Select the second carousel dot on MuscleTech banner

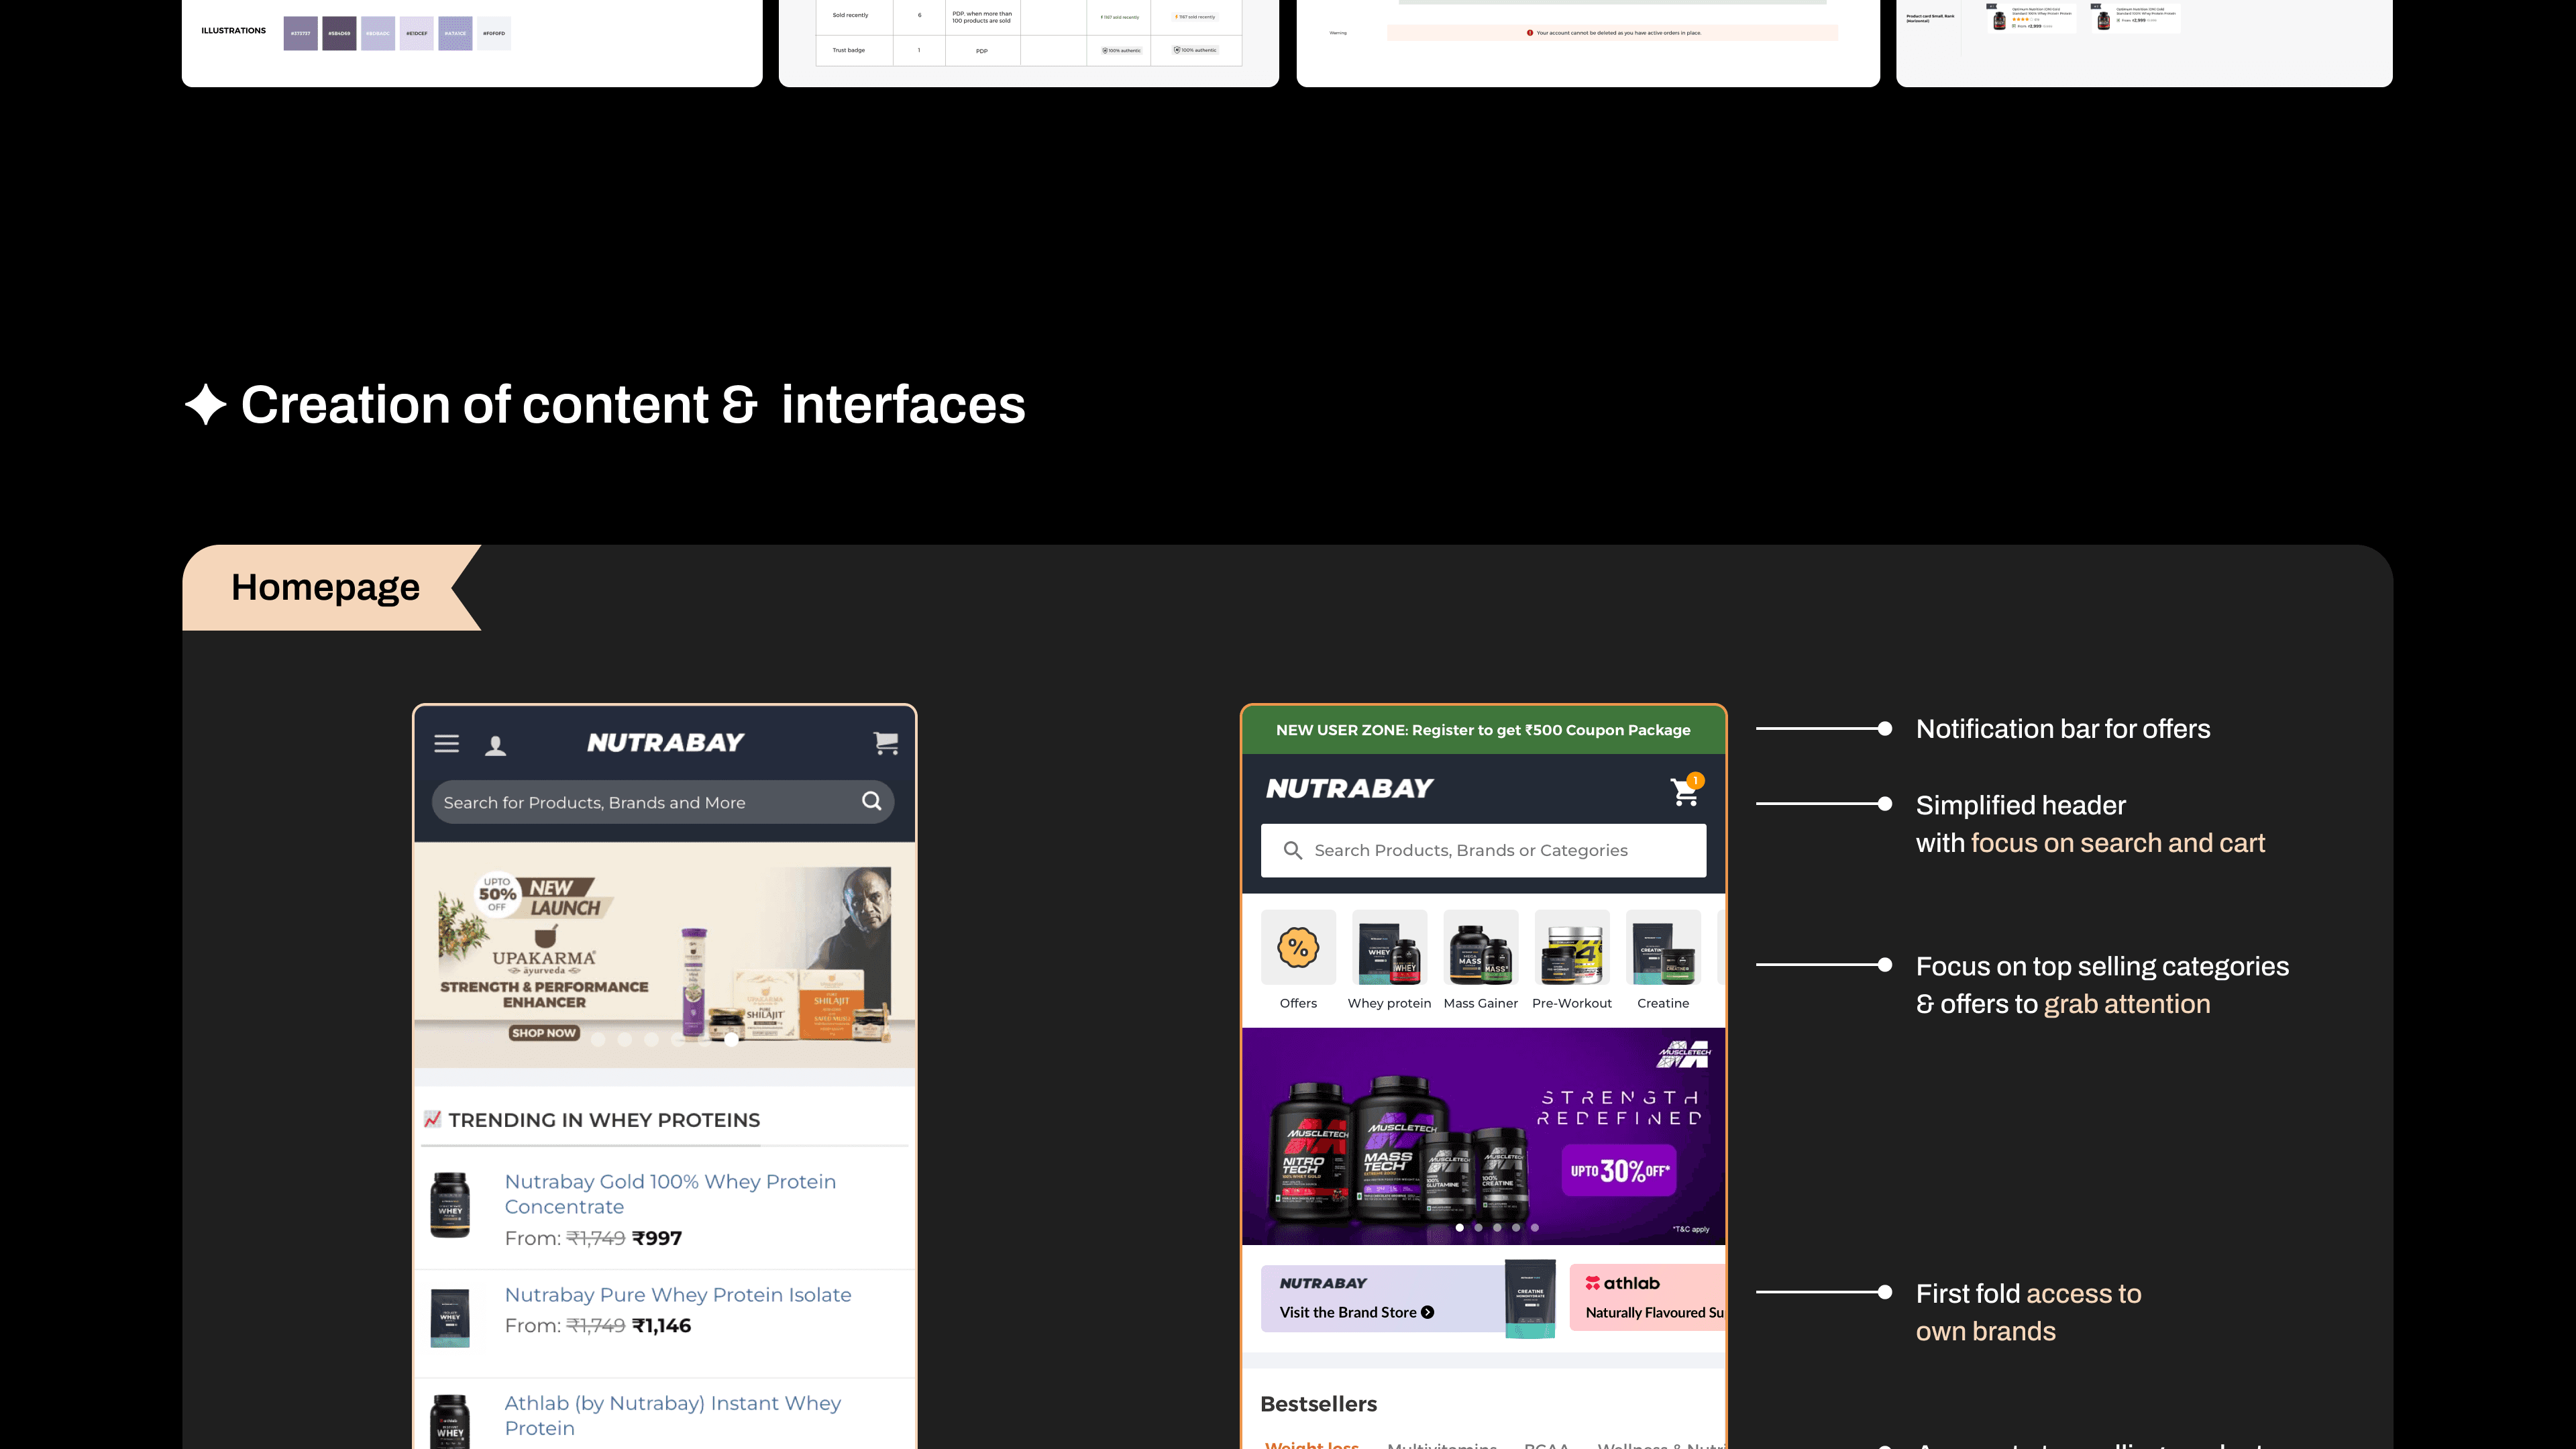point(1478,1227)
